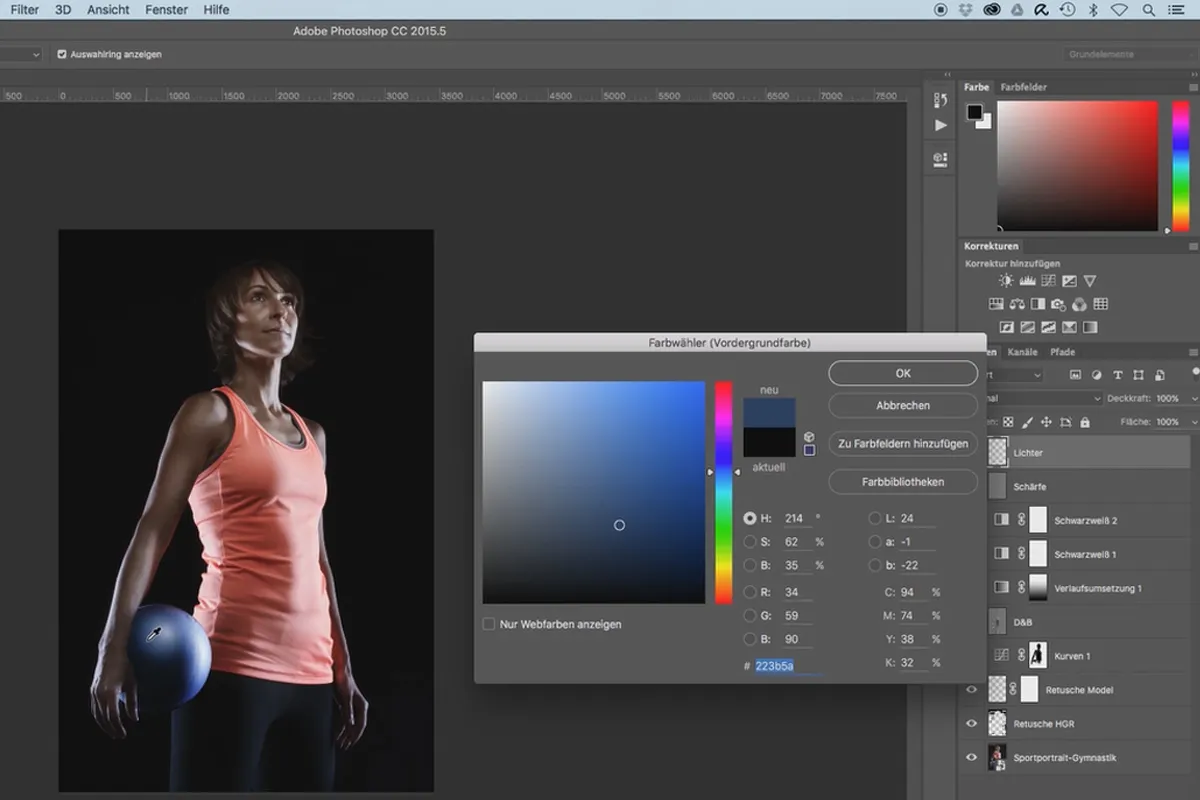Add a Curves adjustment from Korrekturen panel
1200x800 pixels.
(x=1048, y=282)
